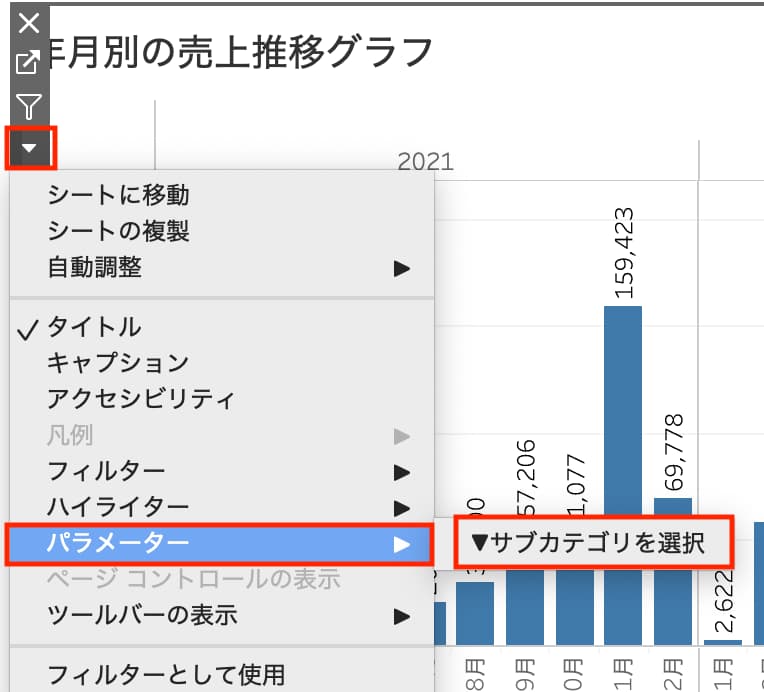The height and width of the screenshot is (692, 764).
Task: Toggle キャプション display option
Action: (x=118, y=363)
